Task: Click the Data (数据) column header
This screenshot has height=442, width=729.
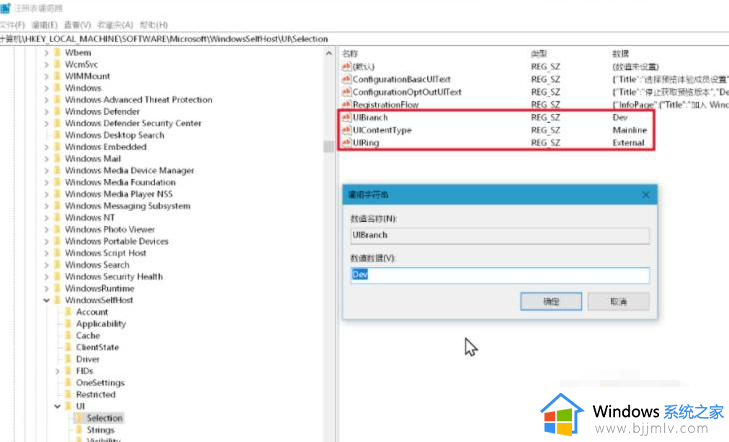Action: pos(621,54)
